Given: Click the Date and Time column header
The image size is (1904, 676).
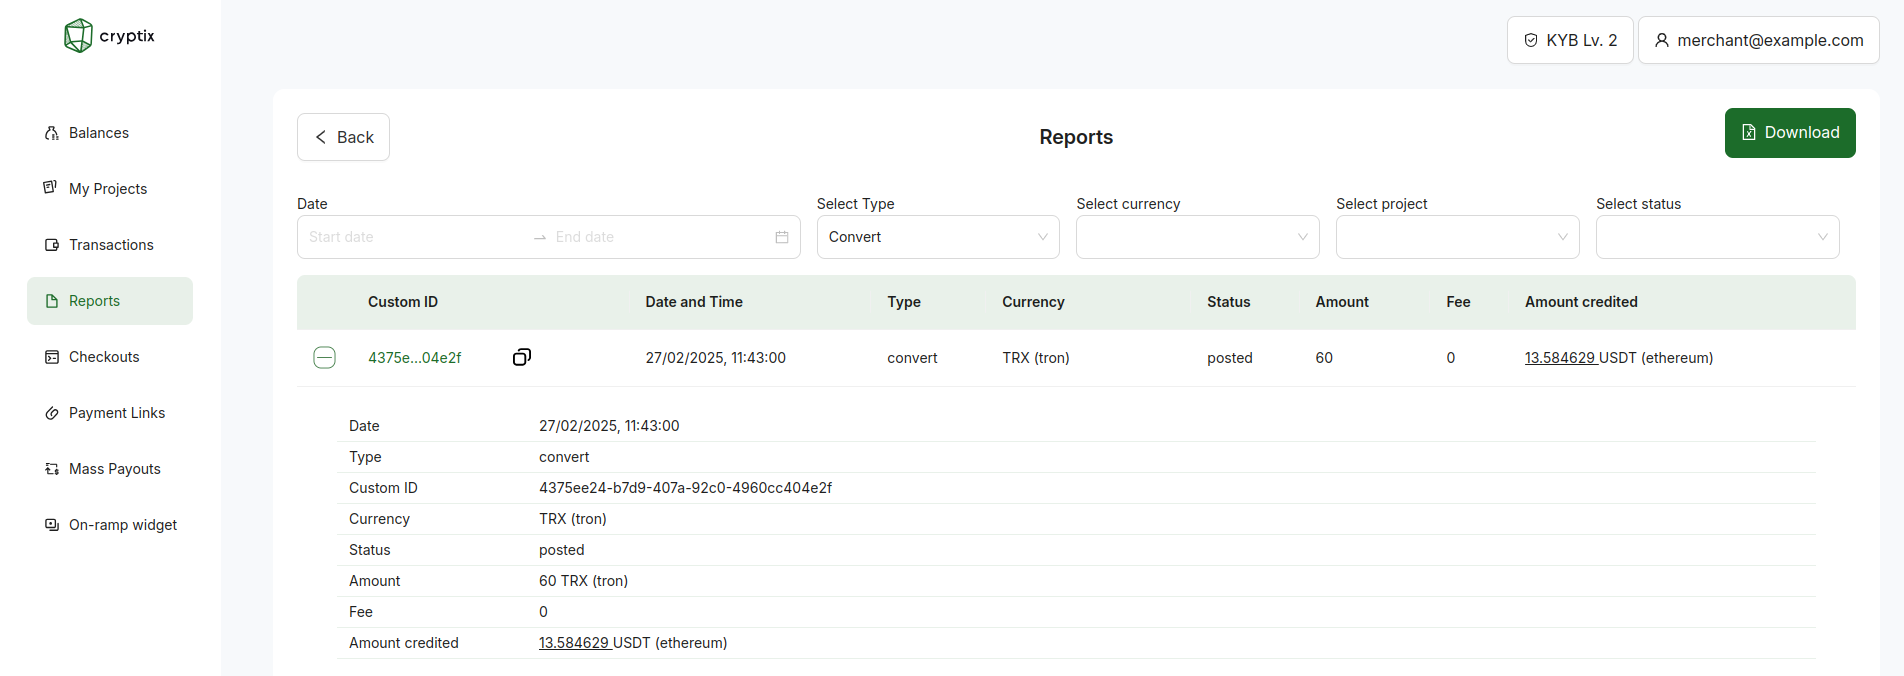Looking at the screenshot, I should tap(694, 302).
